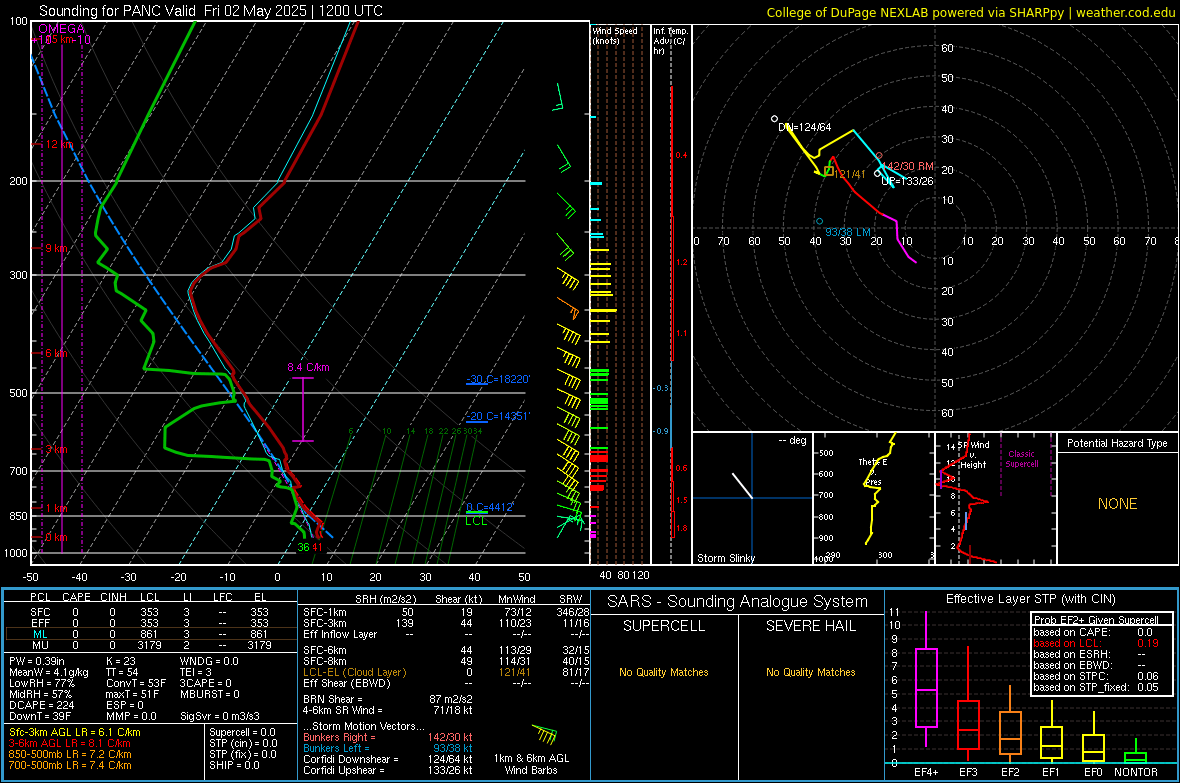Image resolution: width=1180 pixels, height=783 pixels.
Task: Click the red '3-6km AGL LR = 8.1 C/km' line
Action: tap(70, 743)
